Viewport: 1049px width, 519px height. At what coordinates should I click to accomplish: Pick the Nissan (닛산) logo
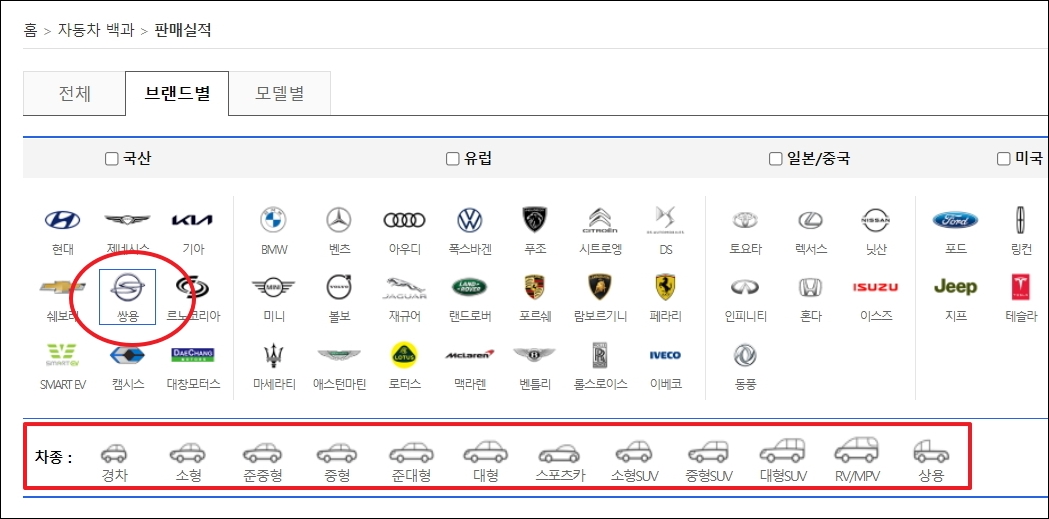876,219
